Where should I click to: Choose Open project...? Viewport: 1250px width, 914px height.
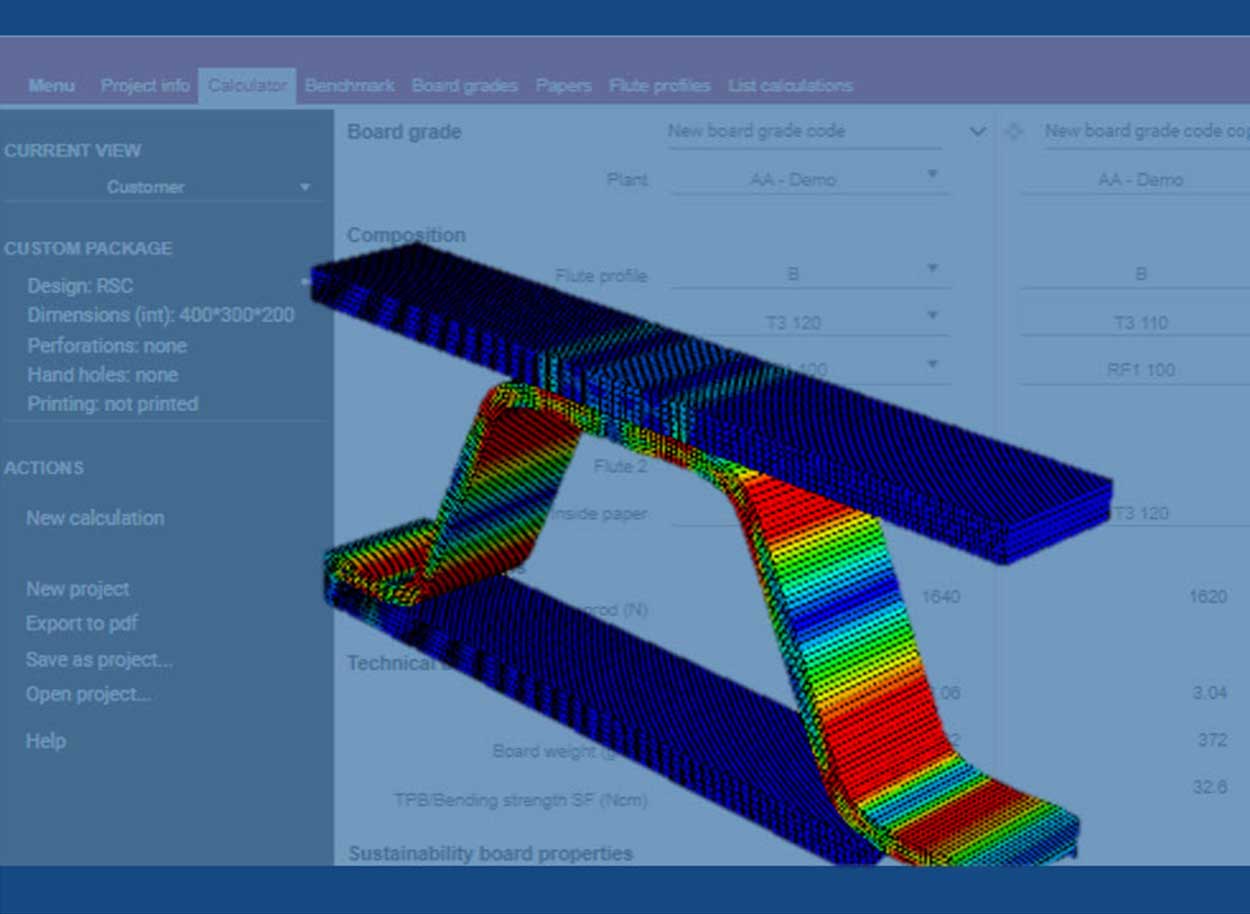[x=89, y=694]
